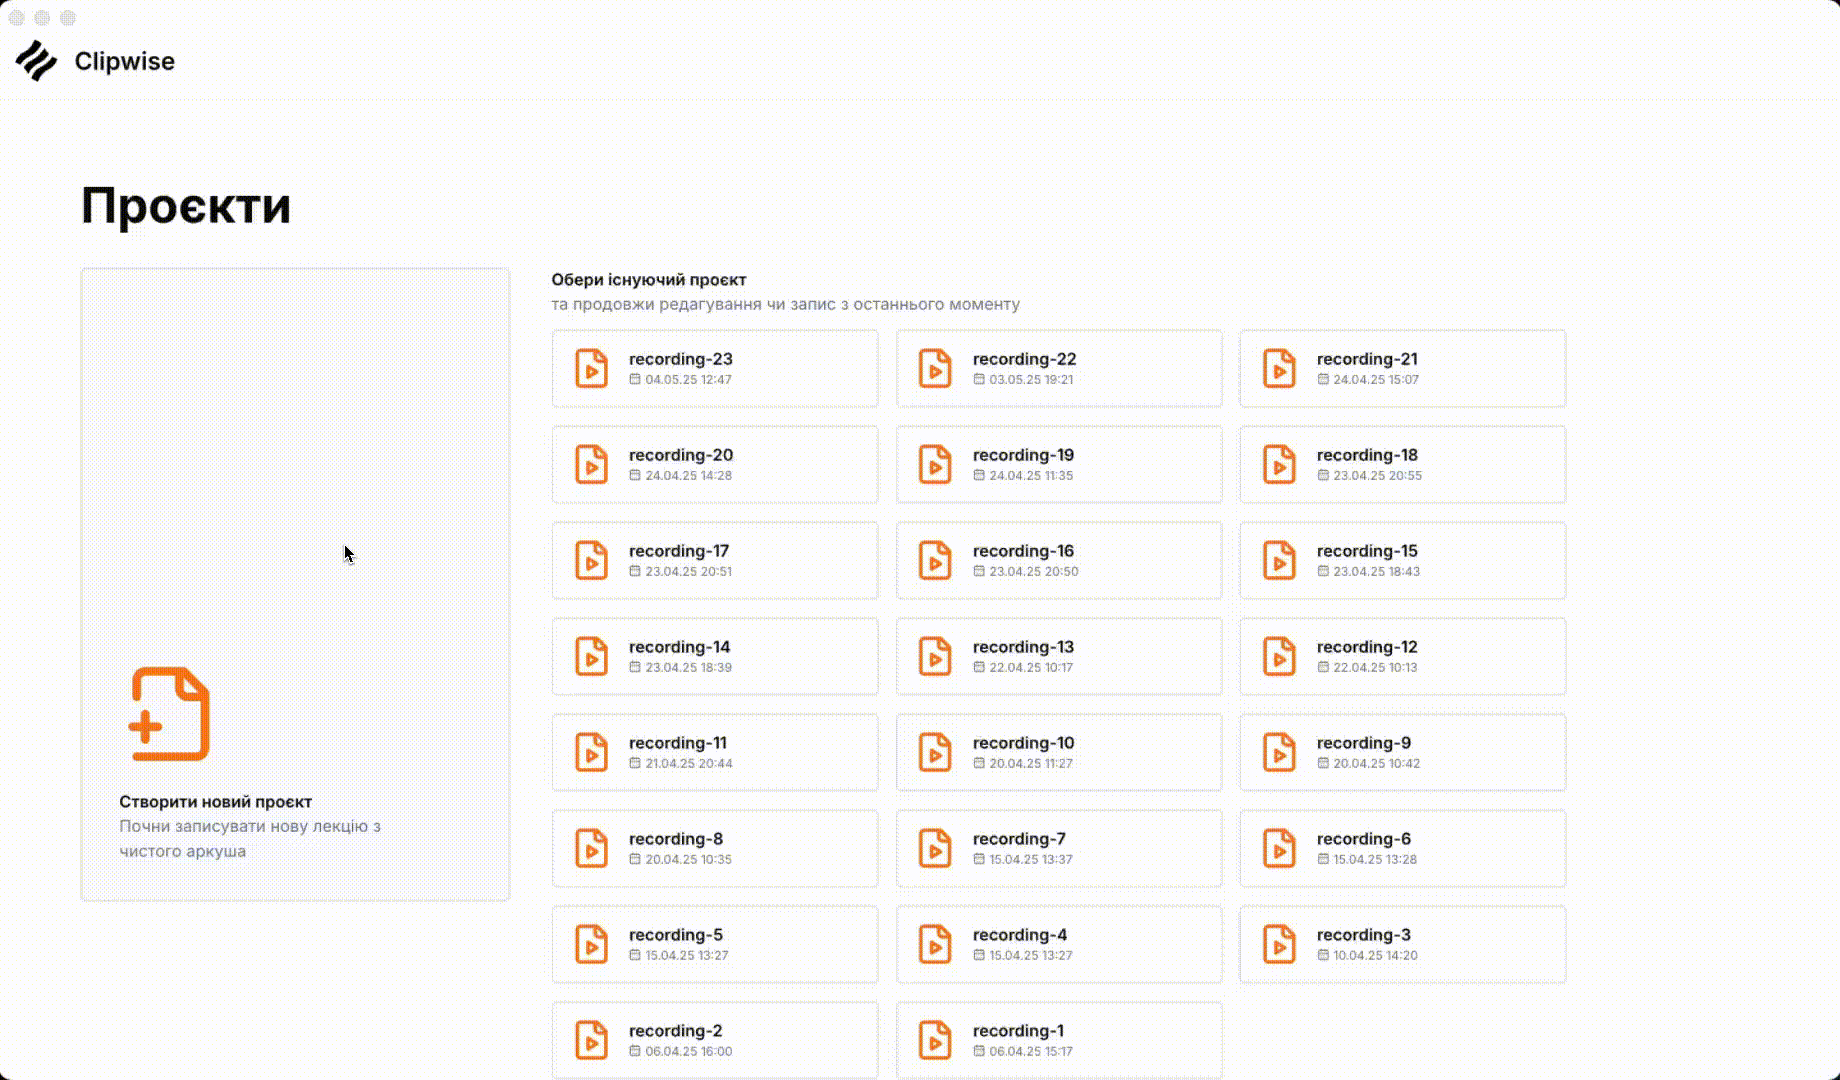Select the recording-12 project name
Screen dimensions: 1840x1080
click(x=1367, y=647)
